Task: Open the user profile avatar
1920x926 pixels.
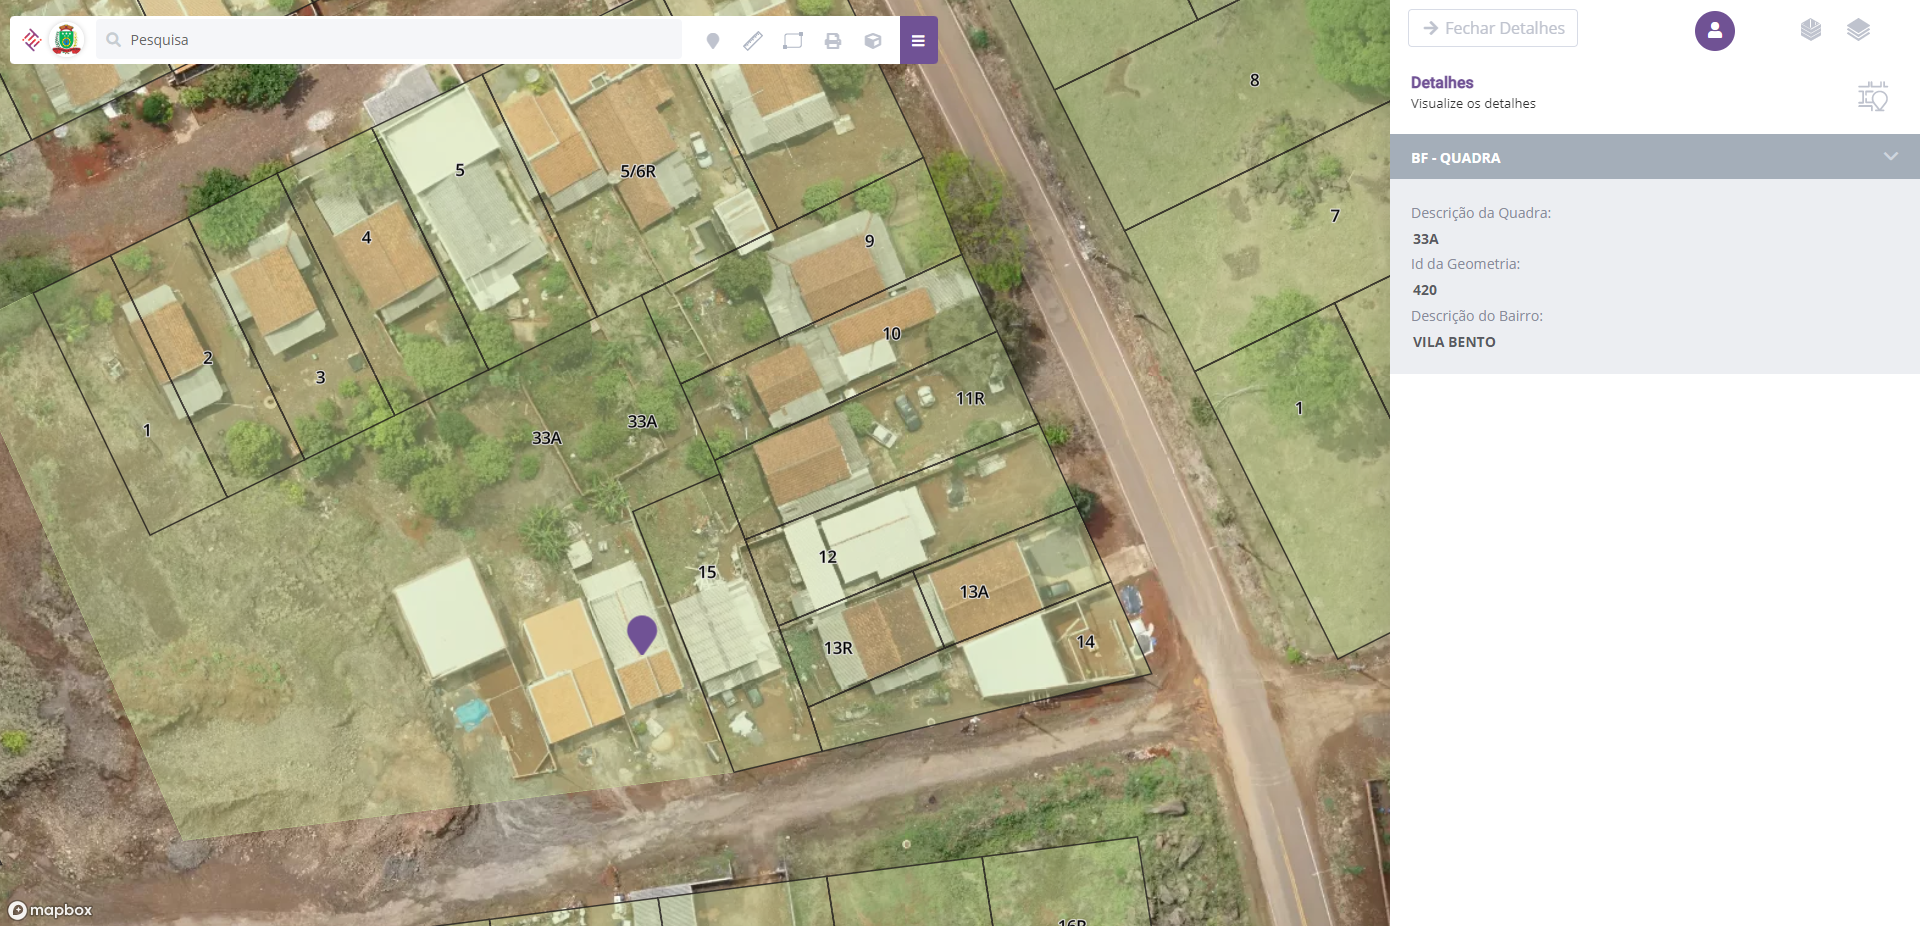Action: point(1715,31)
